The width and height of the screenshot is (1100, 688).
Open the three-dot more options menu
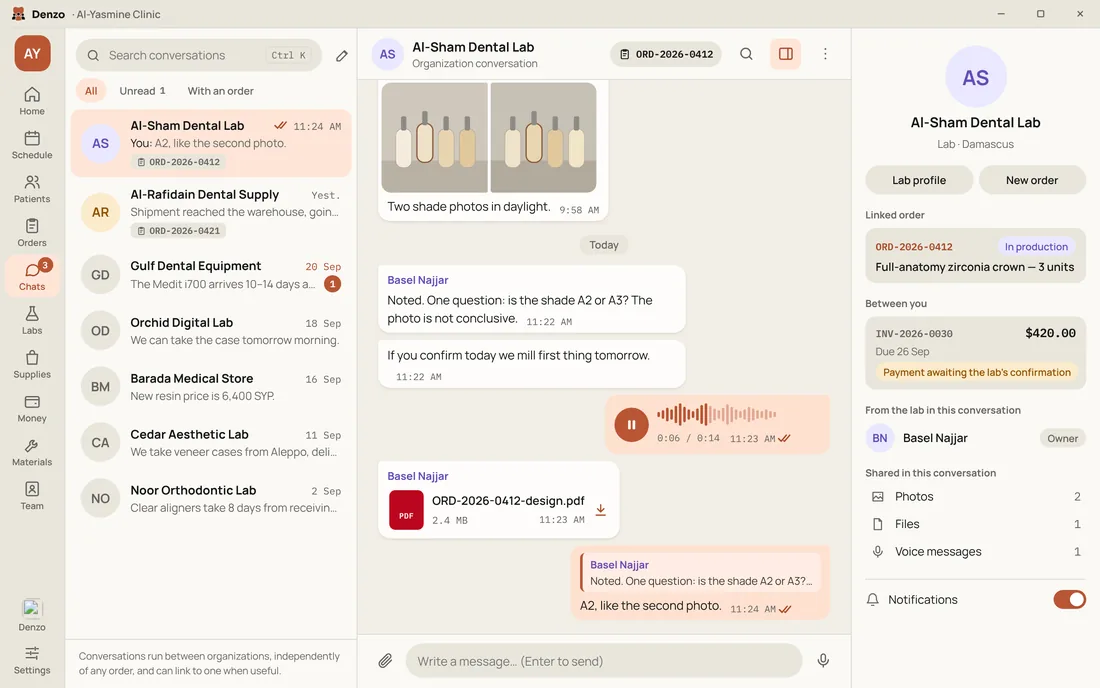(x=825, y=54)
